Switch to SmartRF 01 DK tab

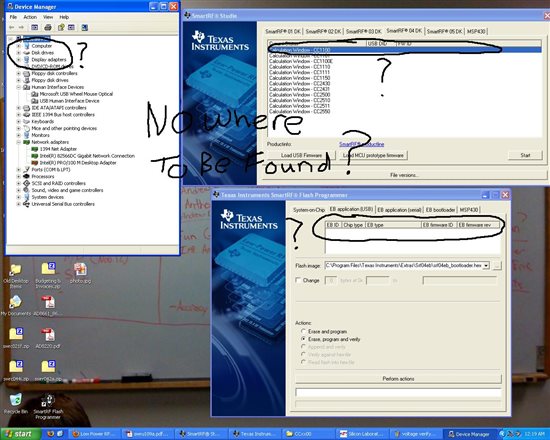click(283, 31)
